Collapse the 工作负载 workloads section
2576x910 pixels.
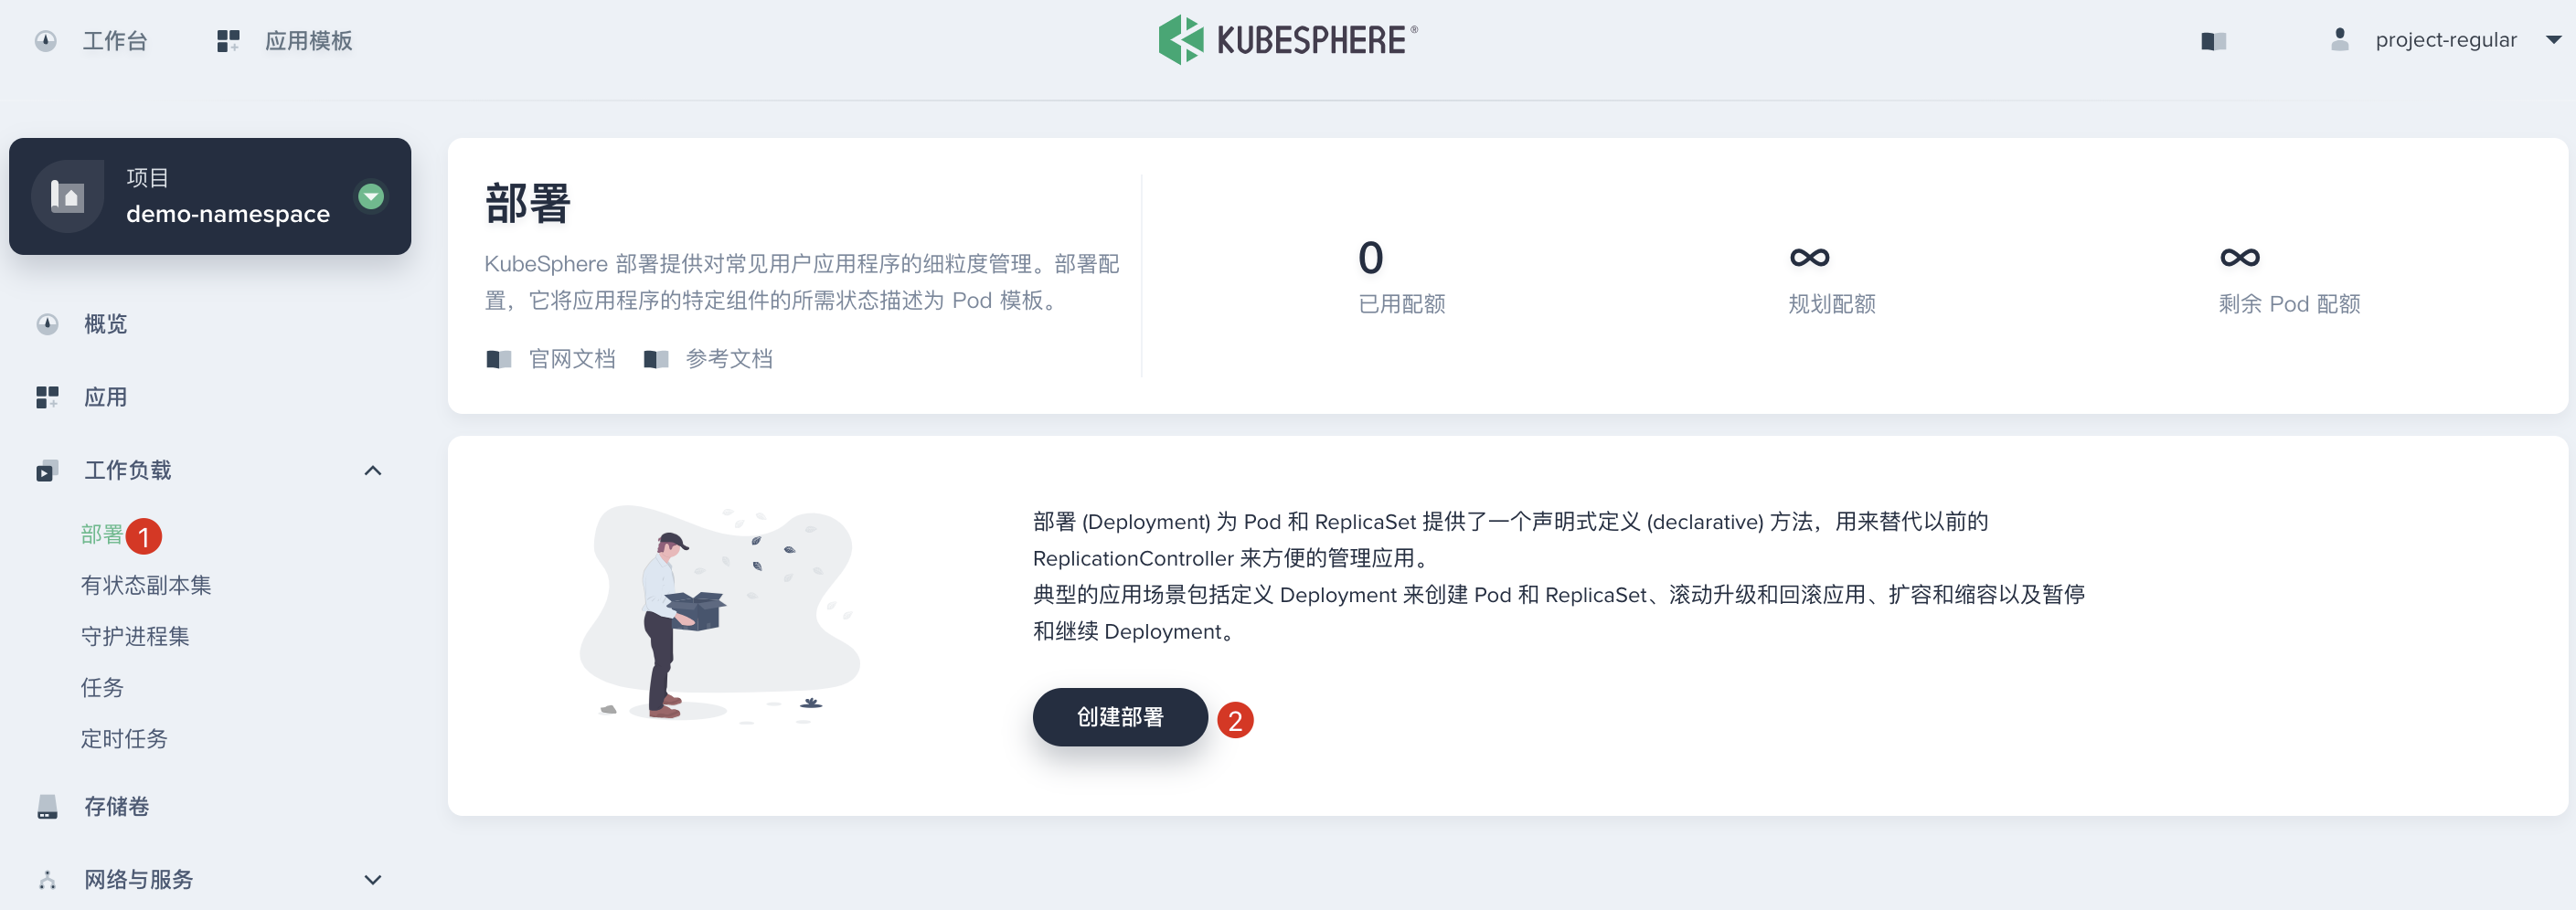click(373, 470)
